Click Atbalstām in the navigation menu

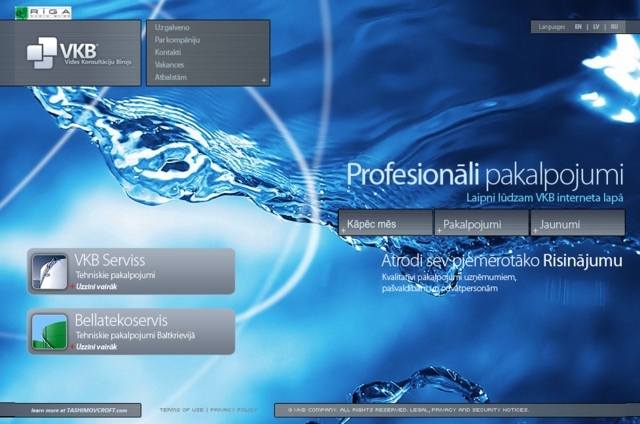(170, 77)
